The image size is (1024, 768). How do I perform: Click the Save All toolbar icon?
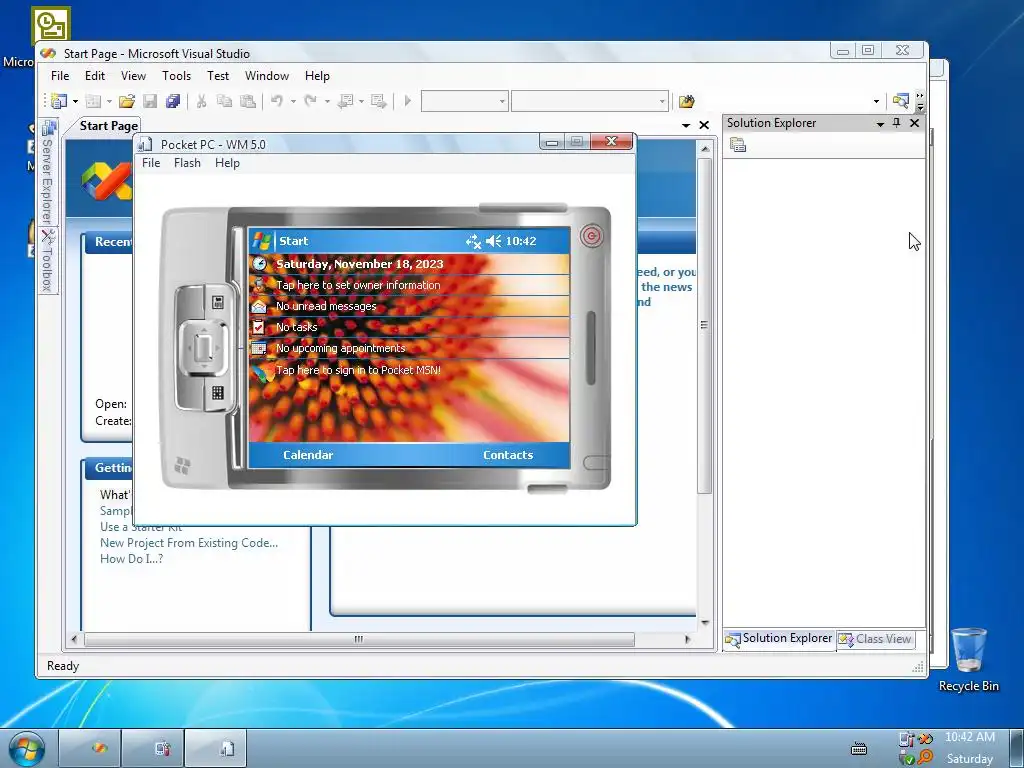click(173, 101)
